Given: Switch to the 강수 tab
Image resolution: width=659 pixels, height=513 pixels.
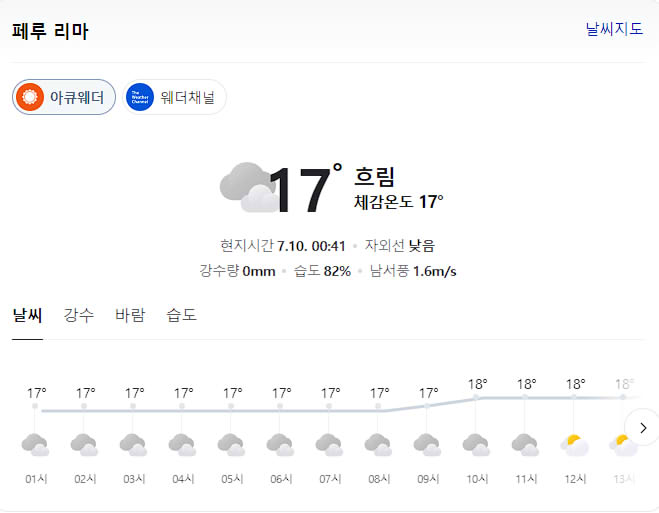Looking at the screenshot, I should (x=79, y=315).
